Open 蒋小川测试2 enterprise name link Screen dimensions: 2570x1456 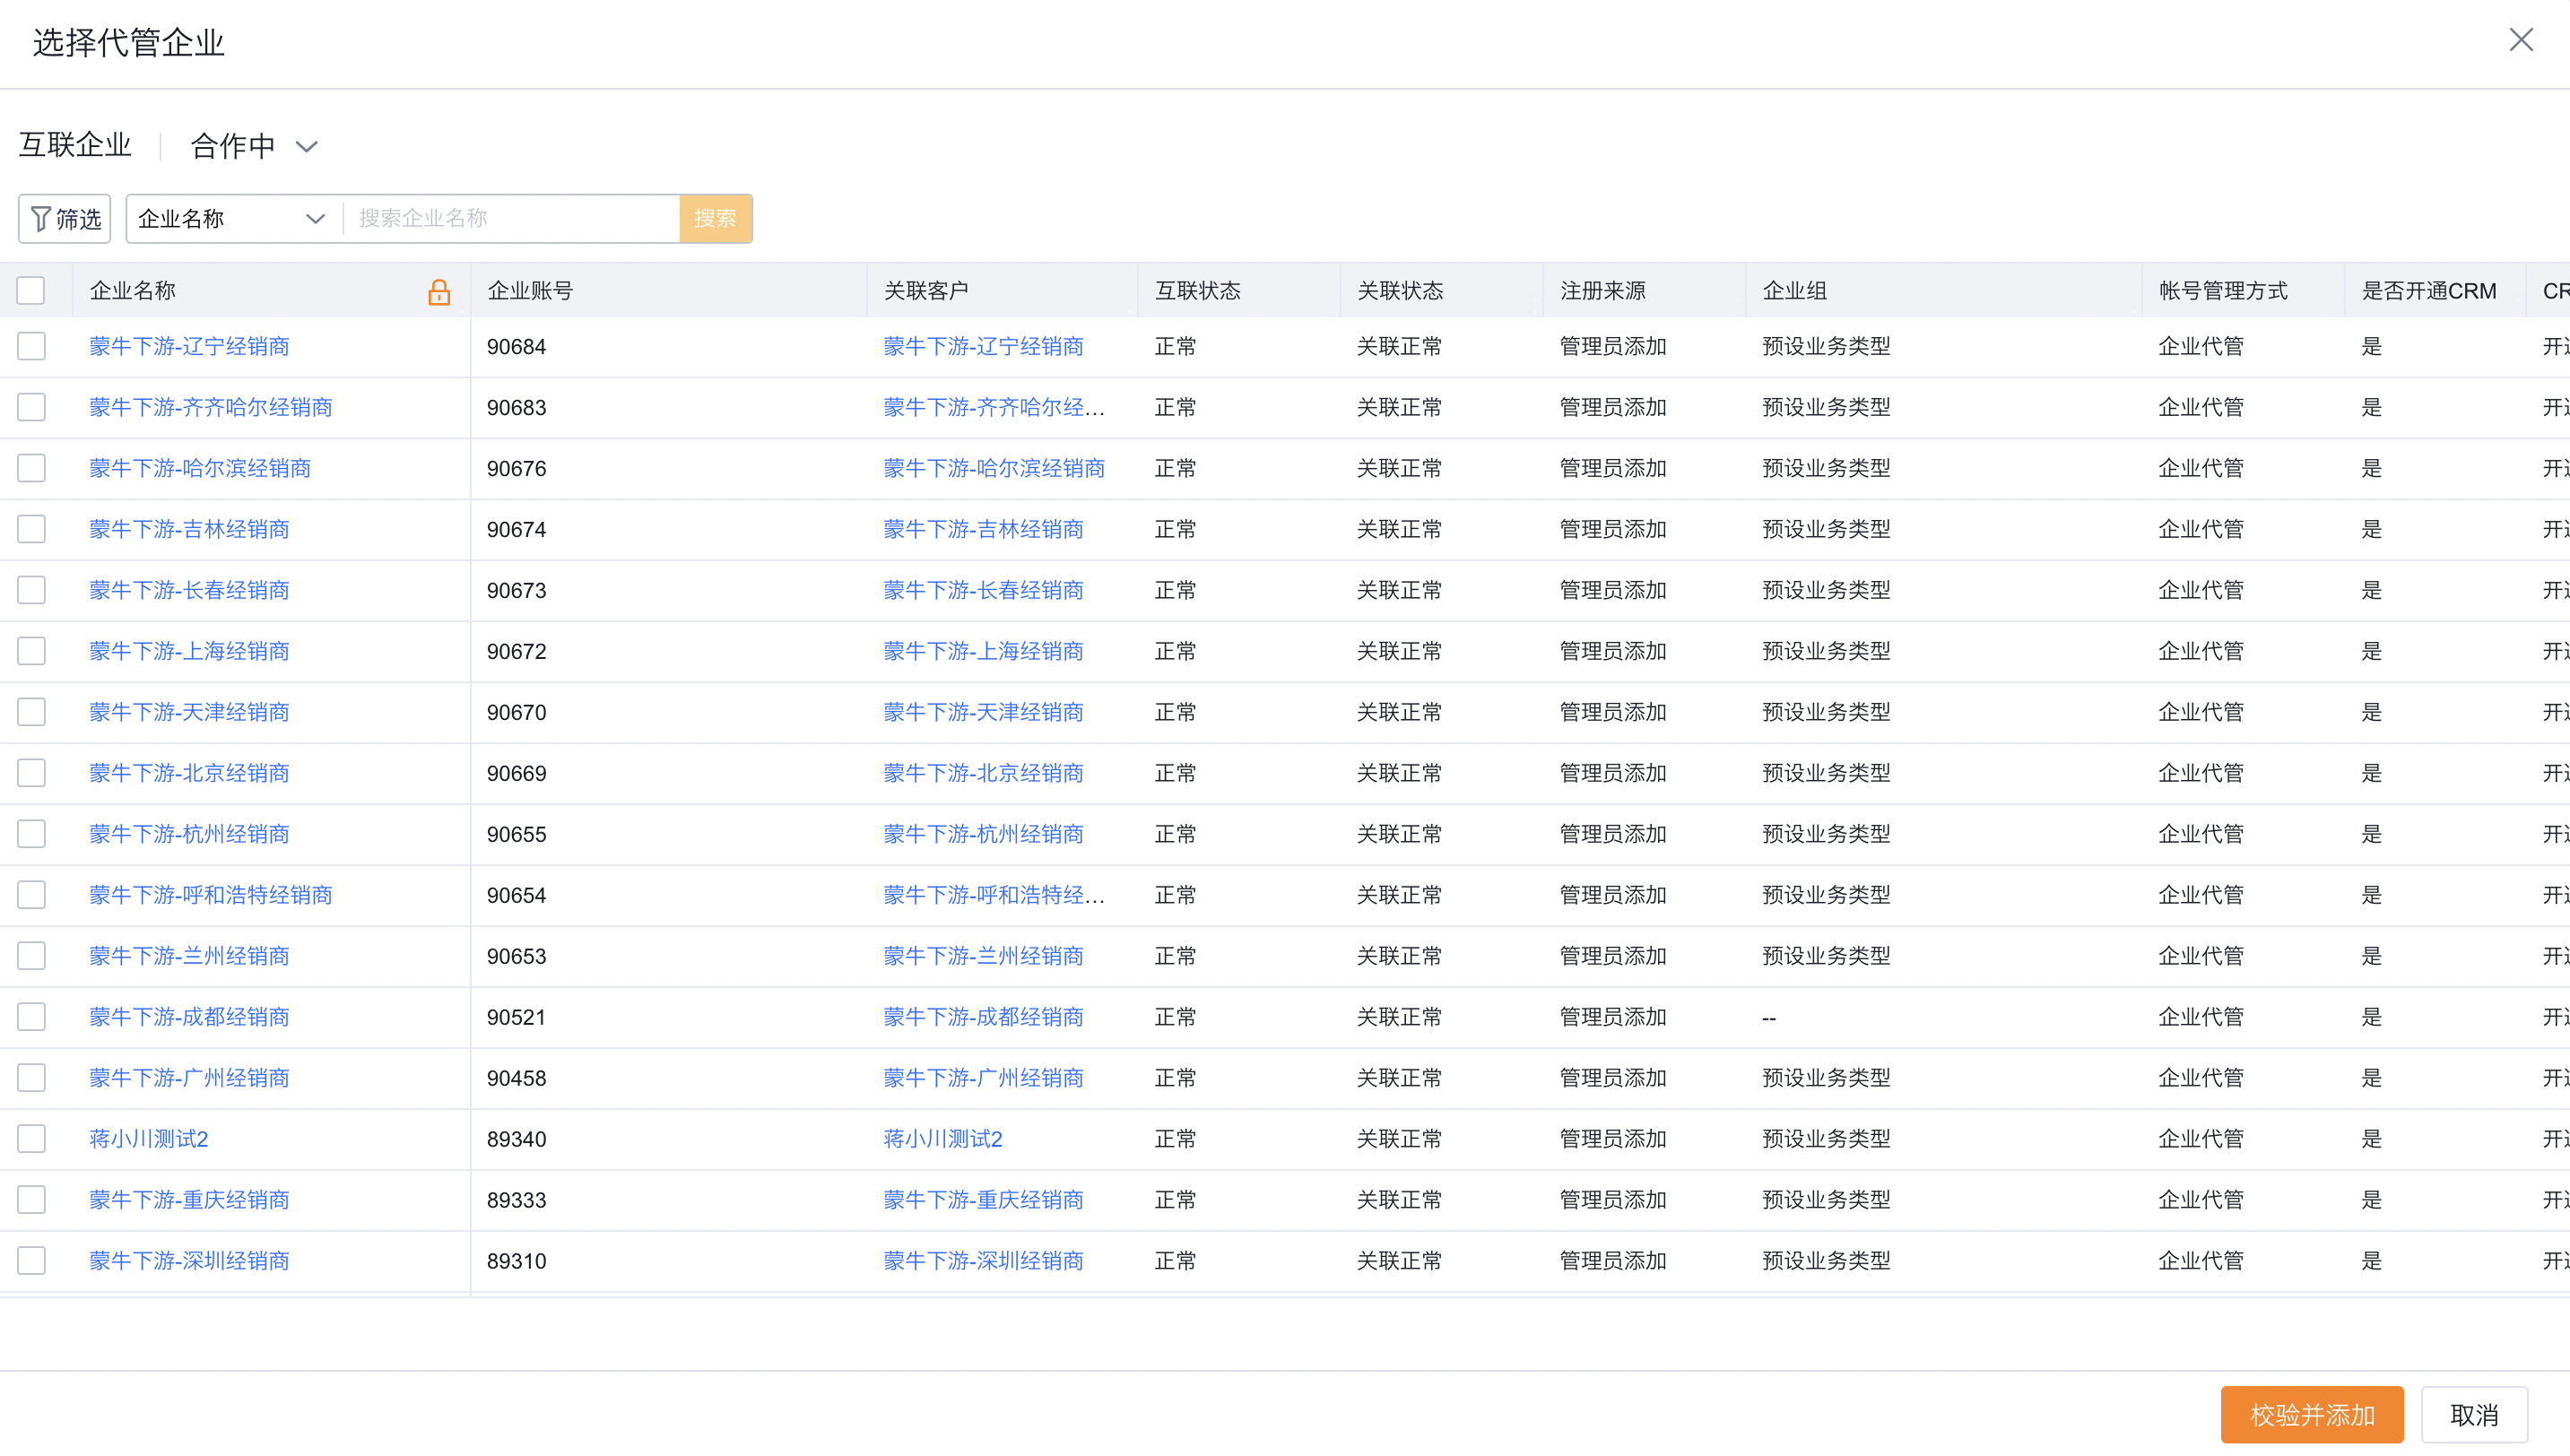point(149,1139)
